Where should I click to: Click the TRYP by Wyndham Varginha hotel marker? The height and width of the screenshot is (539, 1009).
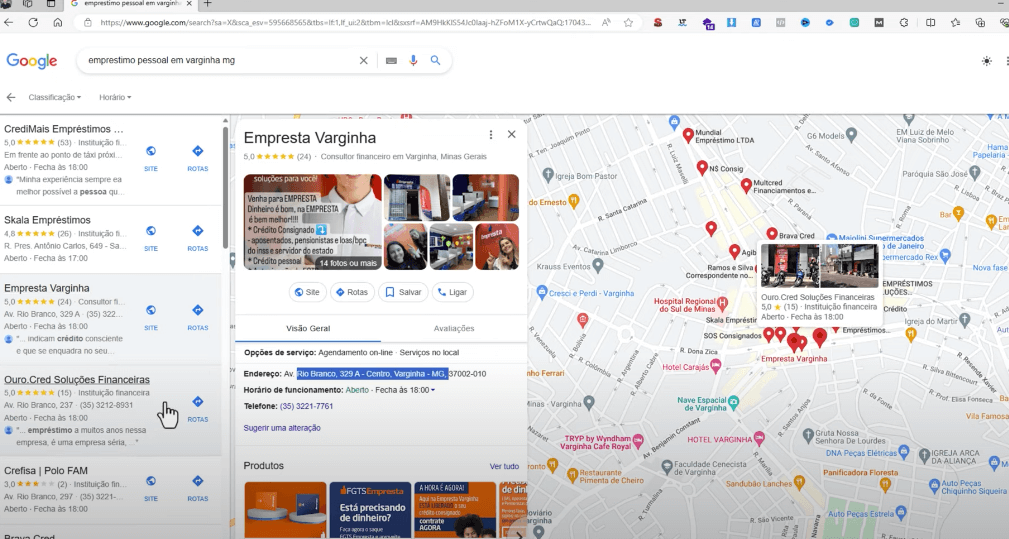(638, 441)
